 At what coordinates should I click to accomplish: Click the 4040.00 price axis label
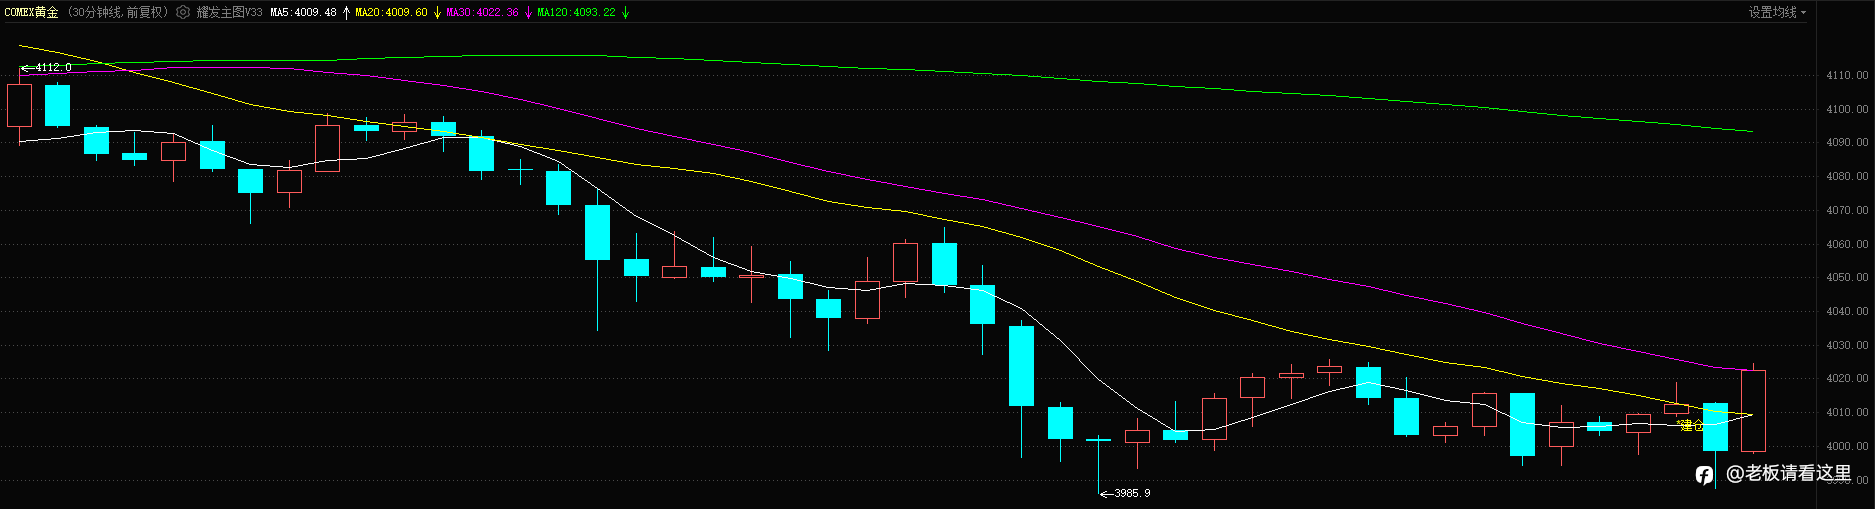(x=1847, y=311)
